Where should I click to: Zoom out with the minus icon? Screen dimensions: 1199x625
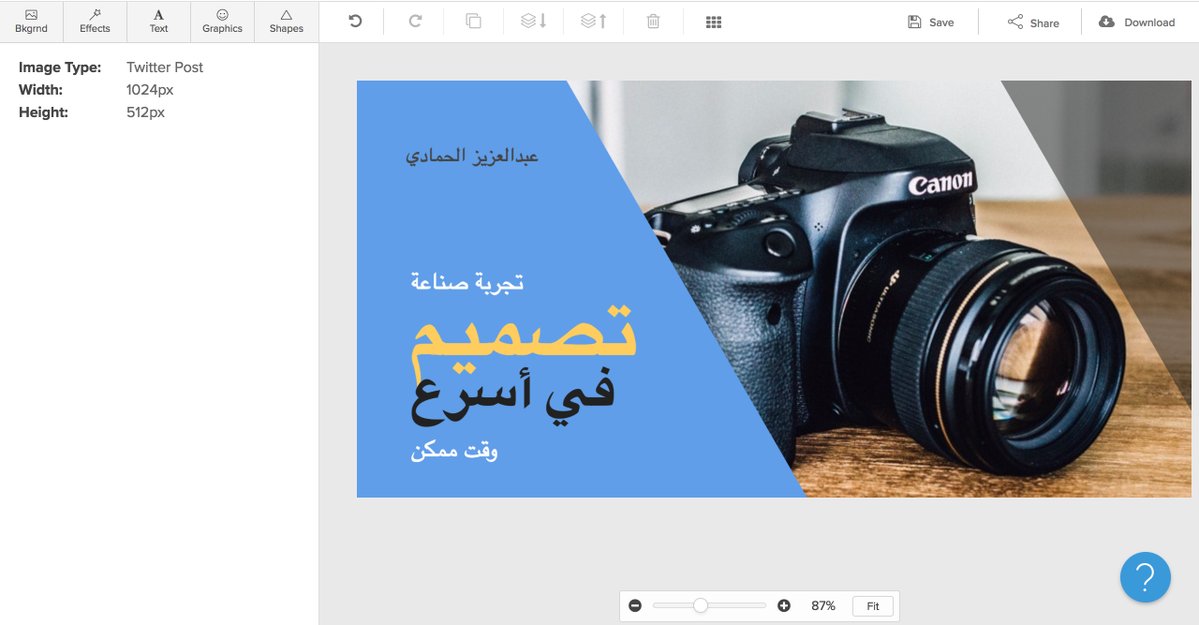click(x=635, y=606)
